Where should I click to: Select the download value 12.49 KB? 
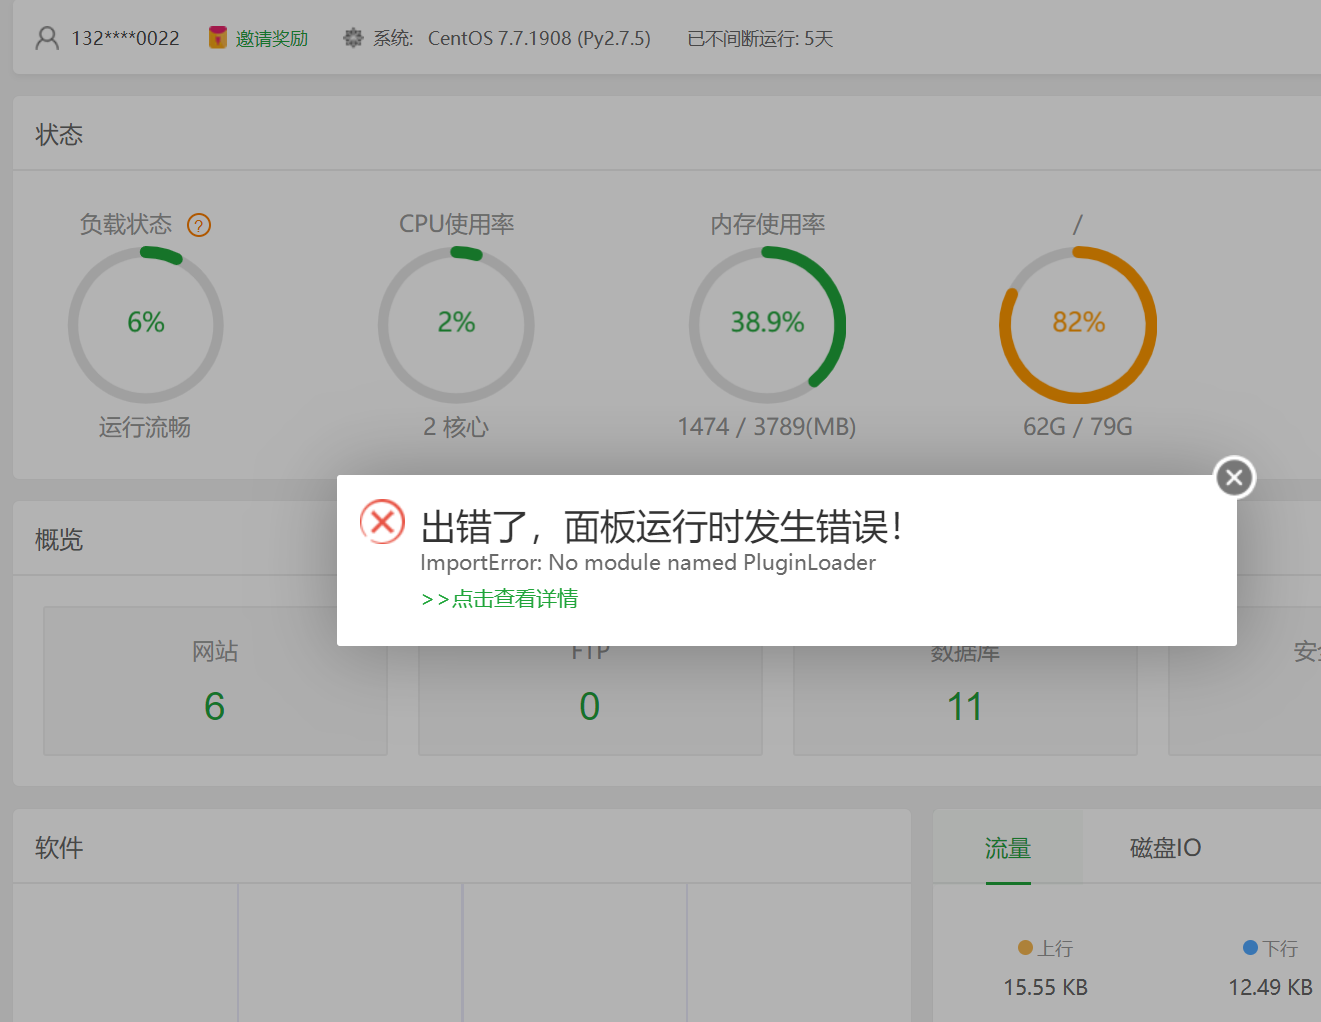click(1270, 987)
